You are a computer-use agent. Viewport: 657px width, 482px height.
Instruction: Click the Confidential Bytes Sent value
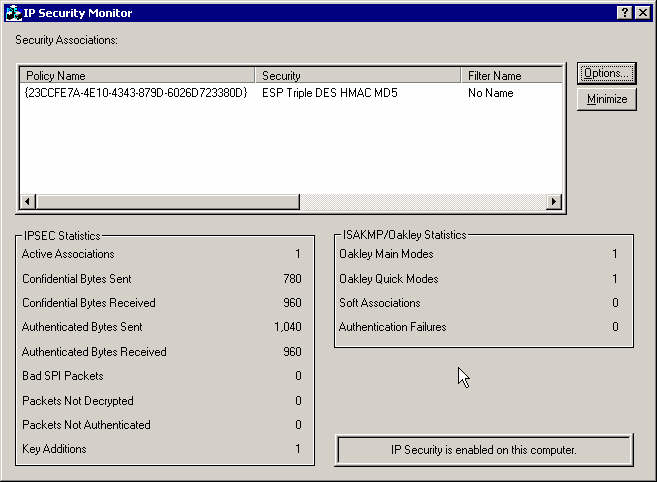click(x=292, y=279)
